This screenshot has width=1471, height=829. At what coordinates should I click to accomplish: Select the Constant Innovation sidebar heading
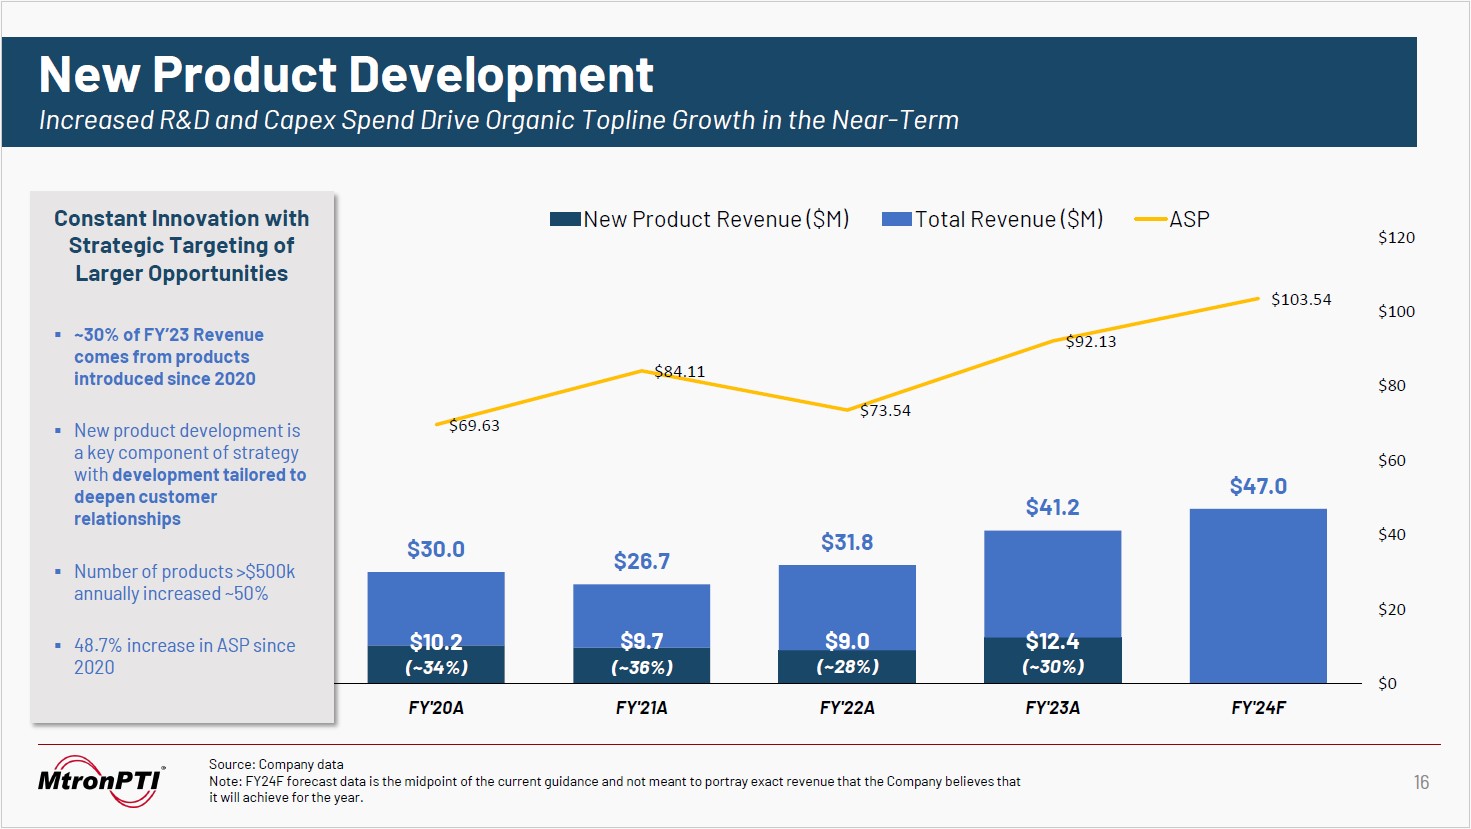click(181, 246)
